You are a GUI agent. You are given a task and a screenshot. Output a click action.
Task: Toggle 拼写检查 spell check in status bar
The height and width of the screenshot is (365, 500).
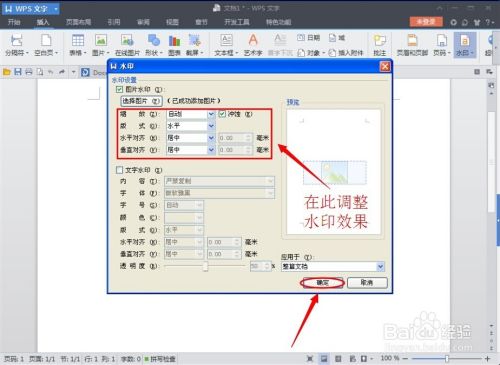coord(160,359)
